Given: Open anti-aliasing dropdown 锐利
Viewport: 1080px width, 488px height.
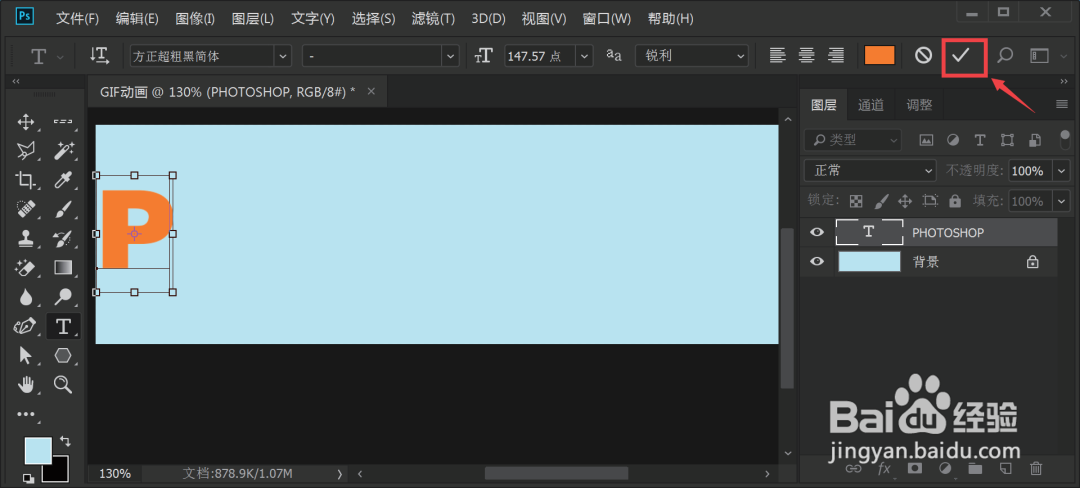Looking at the screenshot, I should pyautogui.click(x=692, y=56).
